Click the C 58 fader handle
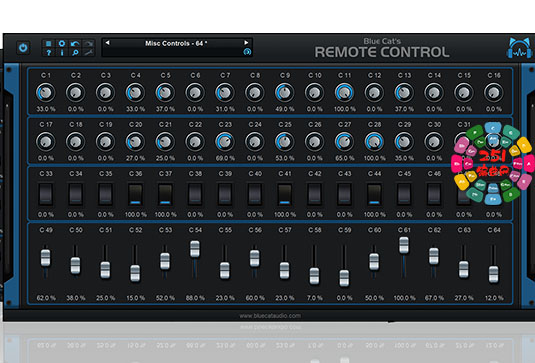The width and height of the screenshot is (535, 363). [314, 276]
